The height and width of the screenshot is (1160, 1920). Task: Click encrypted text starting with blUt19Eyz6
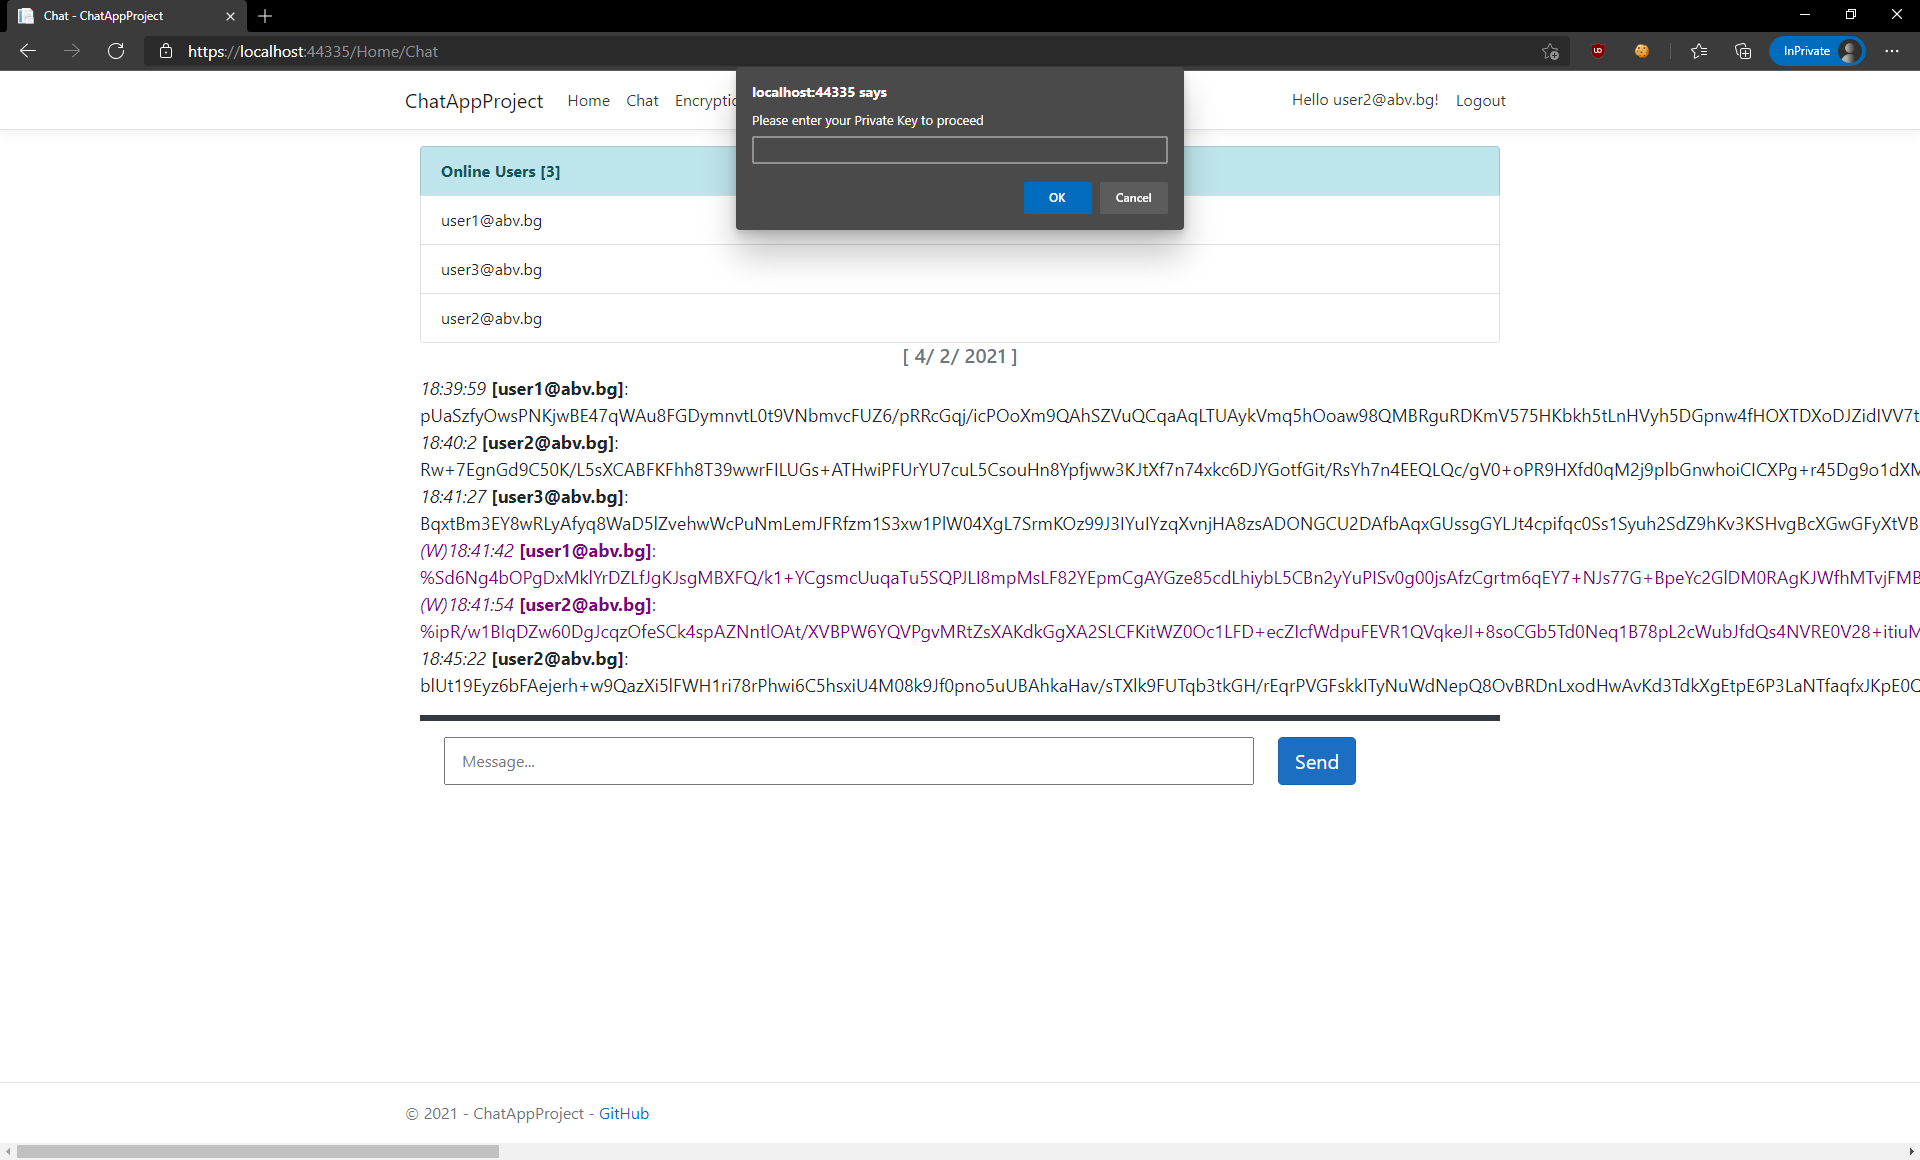pyautogui.click(x=1169, y=686)
